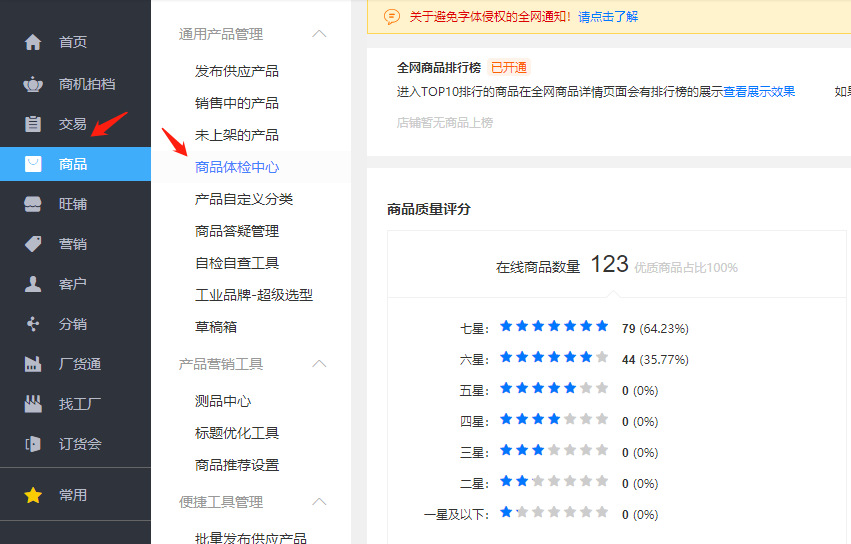Viewport: 851px width, 544px height.
Task: Click the 请点击了解 notice link
Action: pos(608,16)
